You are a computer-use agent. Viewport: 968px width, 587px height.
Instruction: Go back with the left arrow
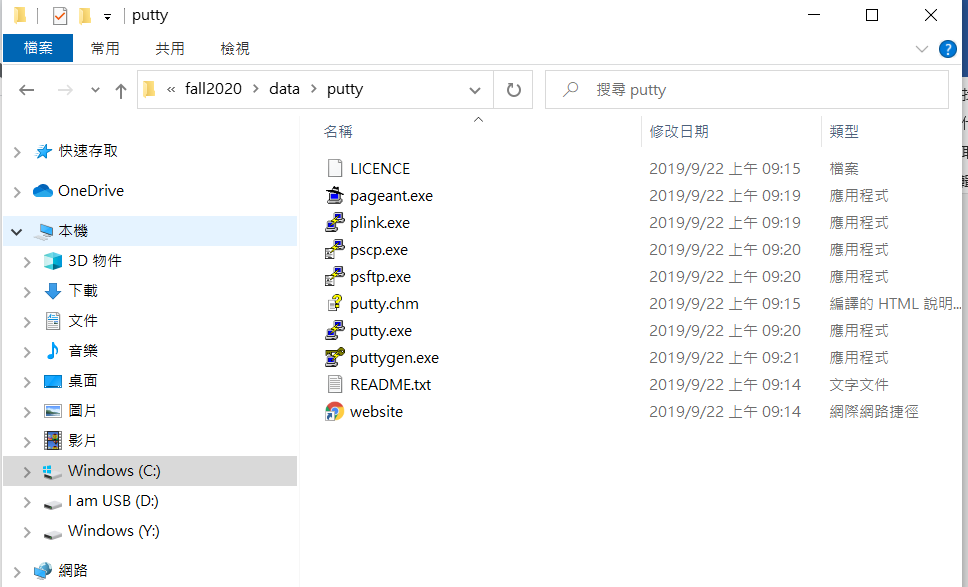(x=26, y=90)
